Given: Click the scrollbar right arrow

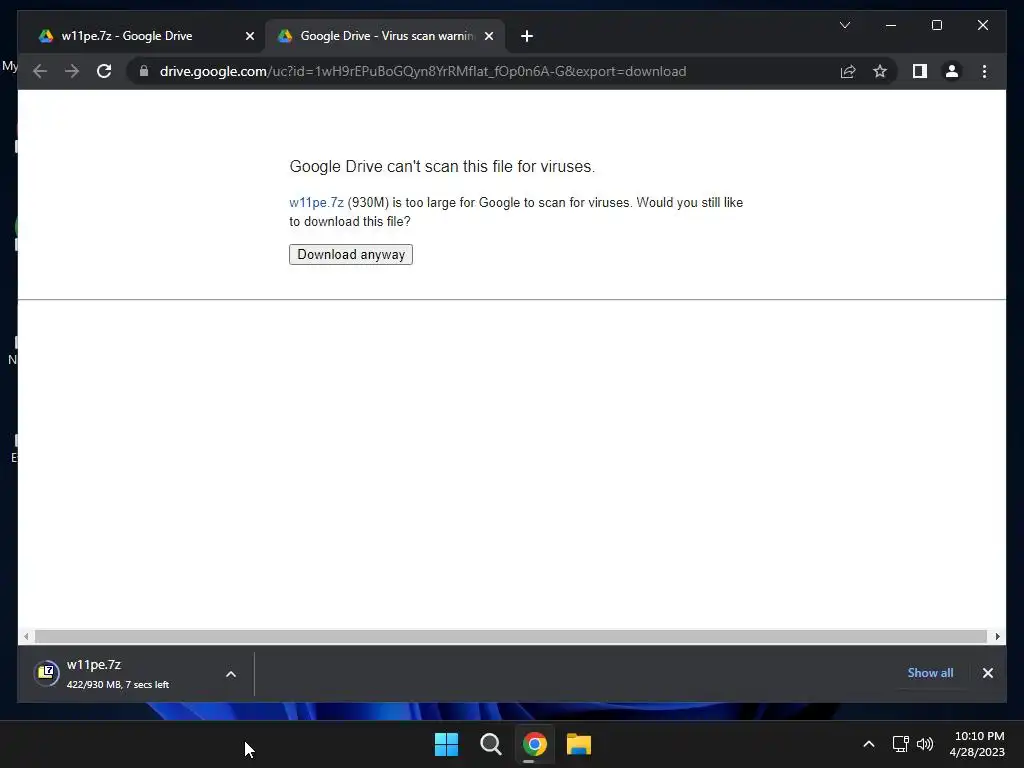Looking at the screenshot, I should coord(997,636).
